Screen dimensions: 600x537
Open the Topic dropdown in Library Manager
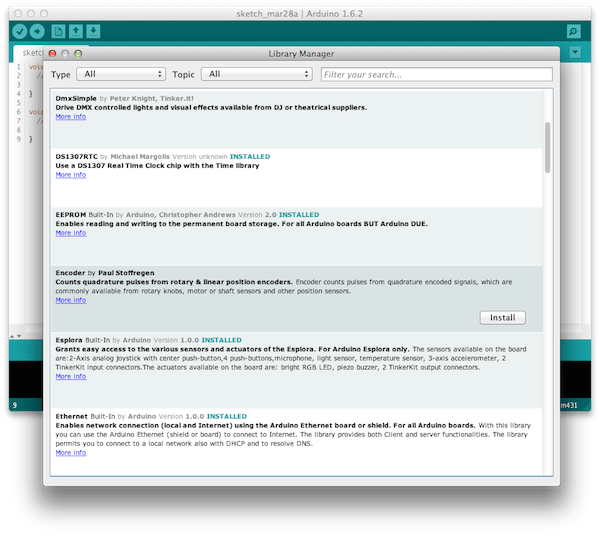click(257, 74)
